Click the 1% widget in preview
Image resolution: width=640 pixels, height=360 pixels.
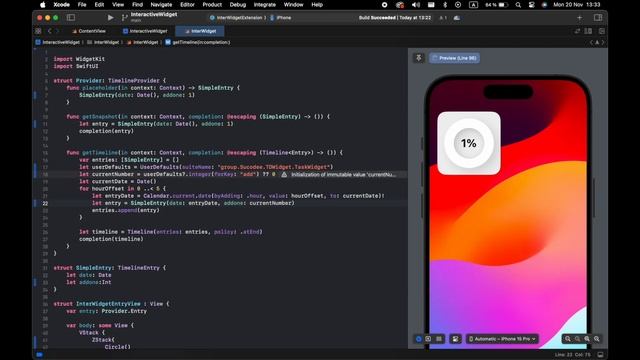(469, 143)
